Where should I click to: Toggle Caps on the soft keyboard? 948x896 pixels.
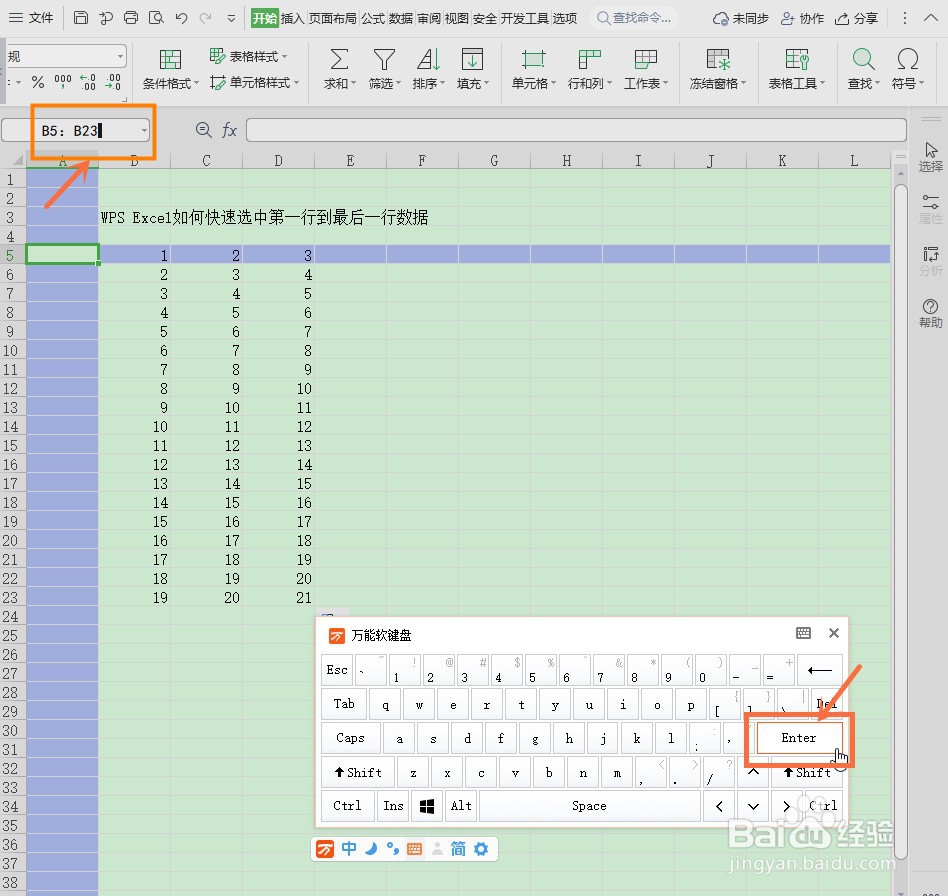[x=350, y=738]
